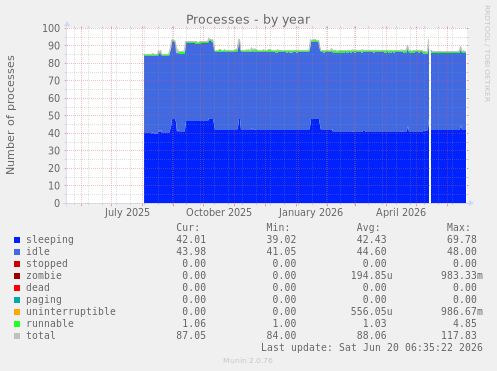The width and height of the screenshot is (497, 371).
Task: Click the 'dead' legend label
Action: [x=38, y=287]
